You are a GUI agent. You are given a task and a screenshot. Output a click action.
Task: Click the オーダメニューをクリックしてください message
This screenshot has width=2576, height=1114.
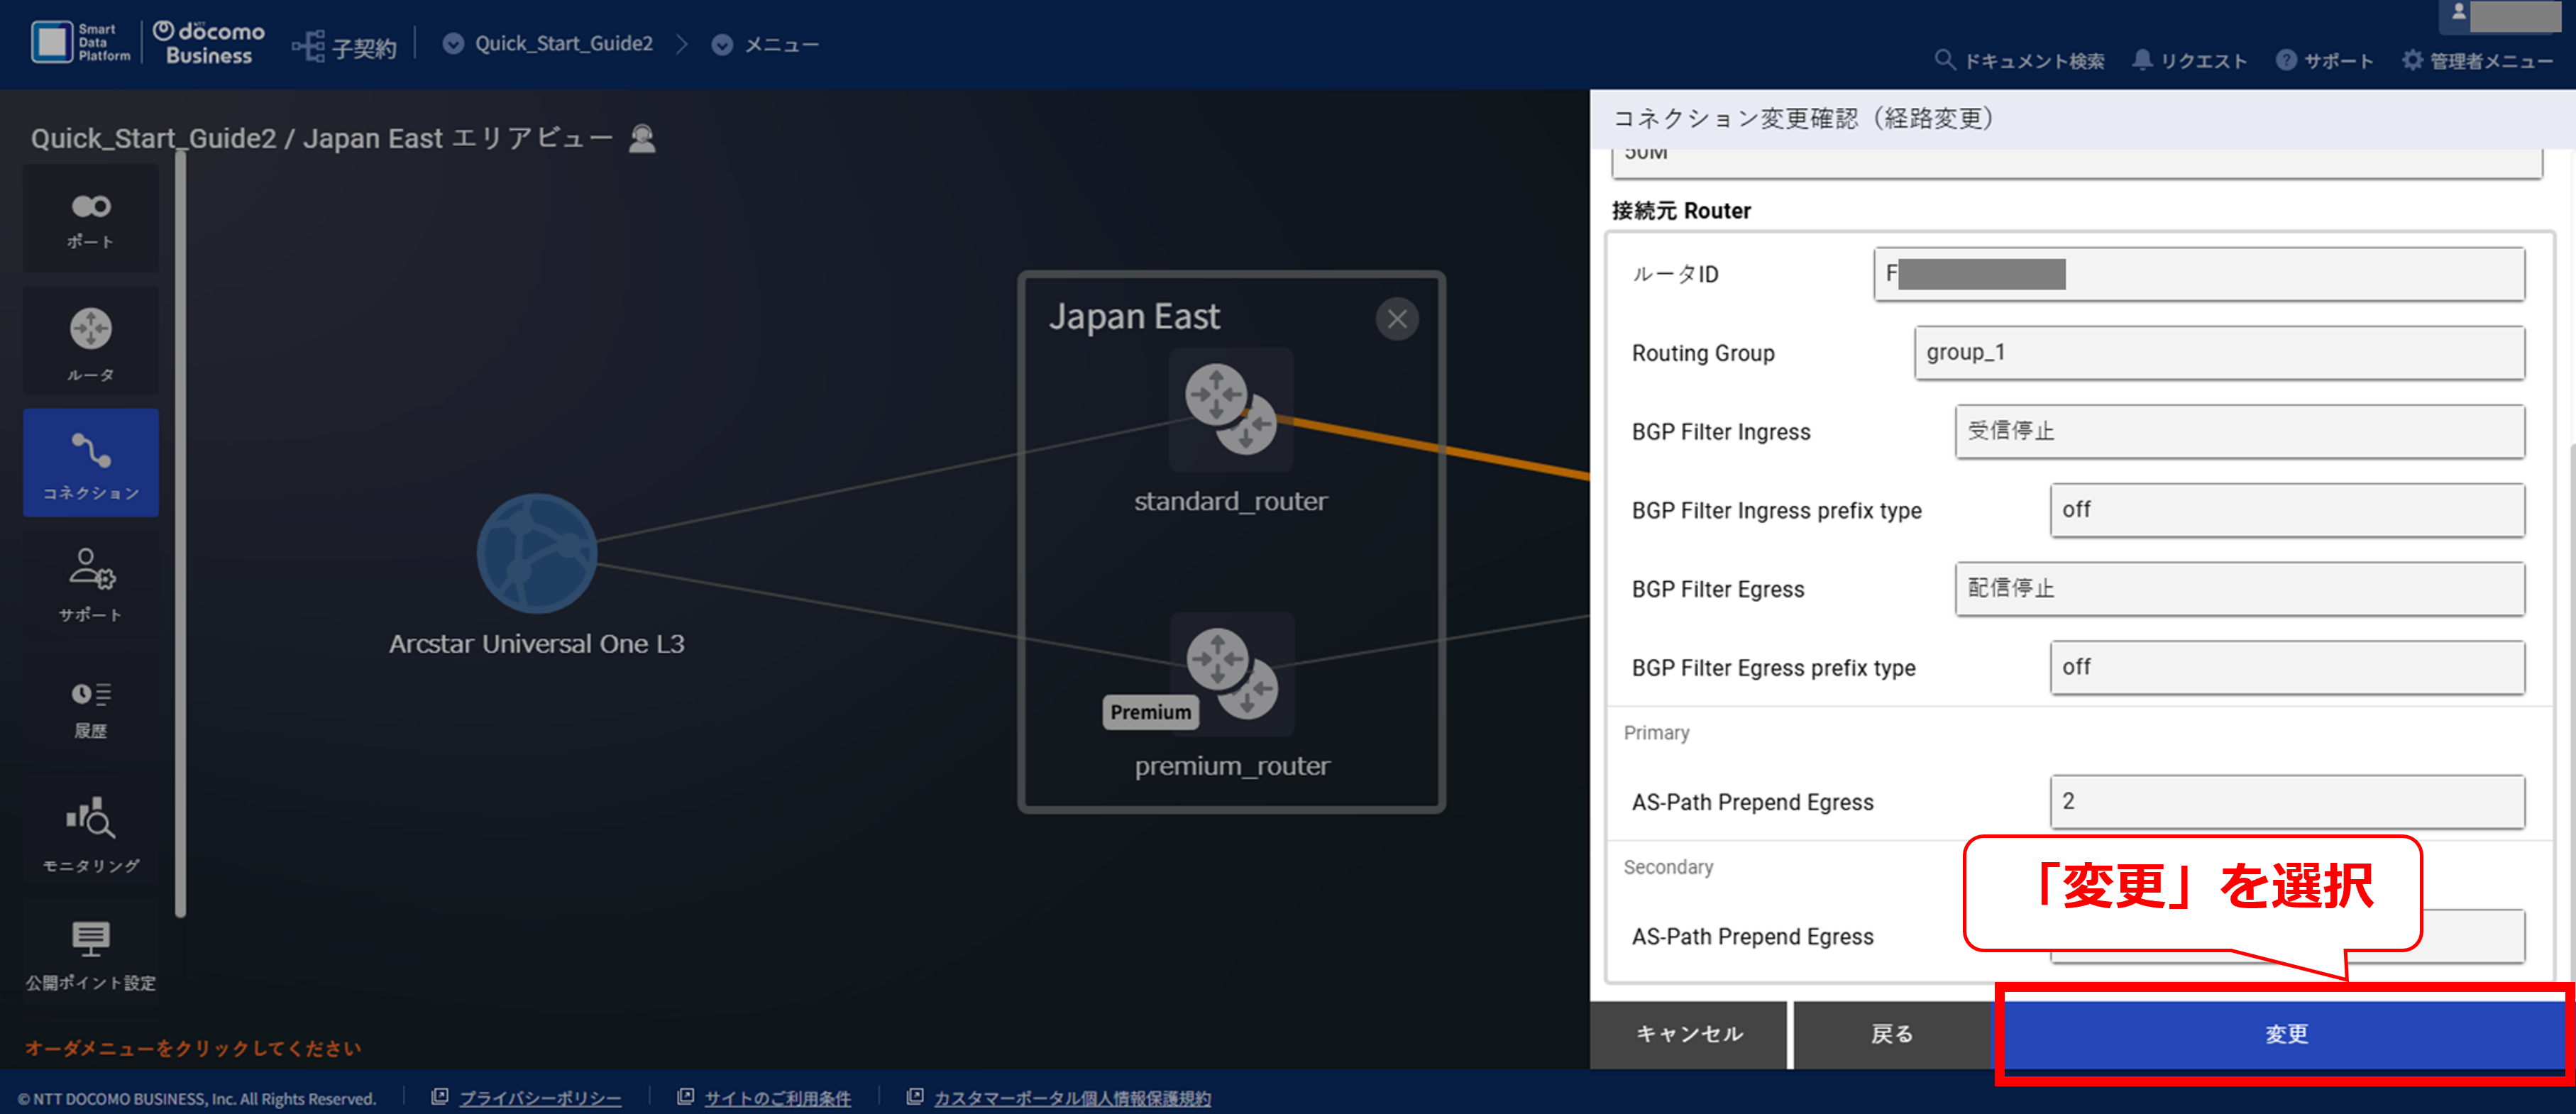pyautogui.click(x=193, y=1048)
